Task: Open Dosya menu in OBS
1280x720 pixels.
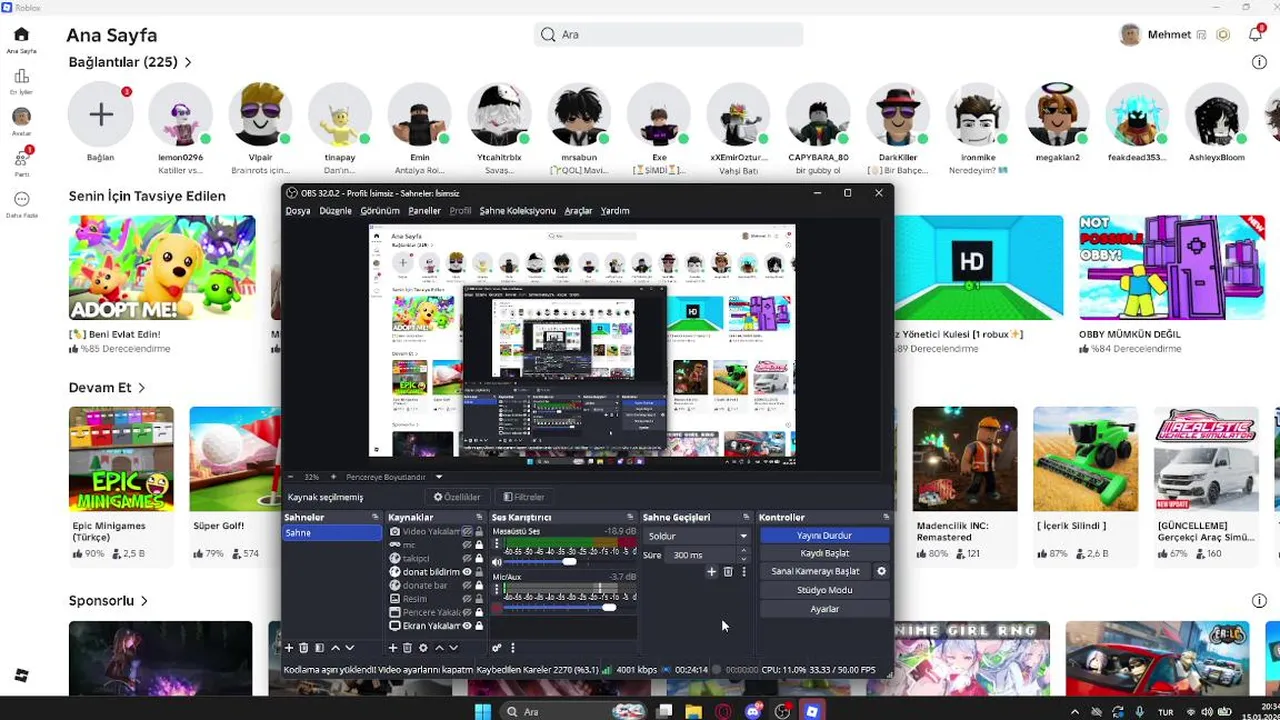Action: coord(298,211)
